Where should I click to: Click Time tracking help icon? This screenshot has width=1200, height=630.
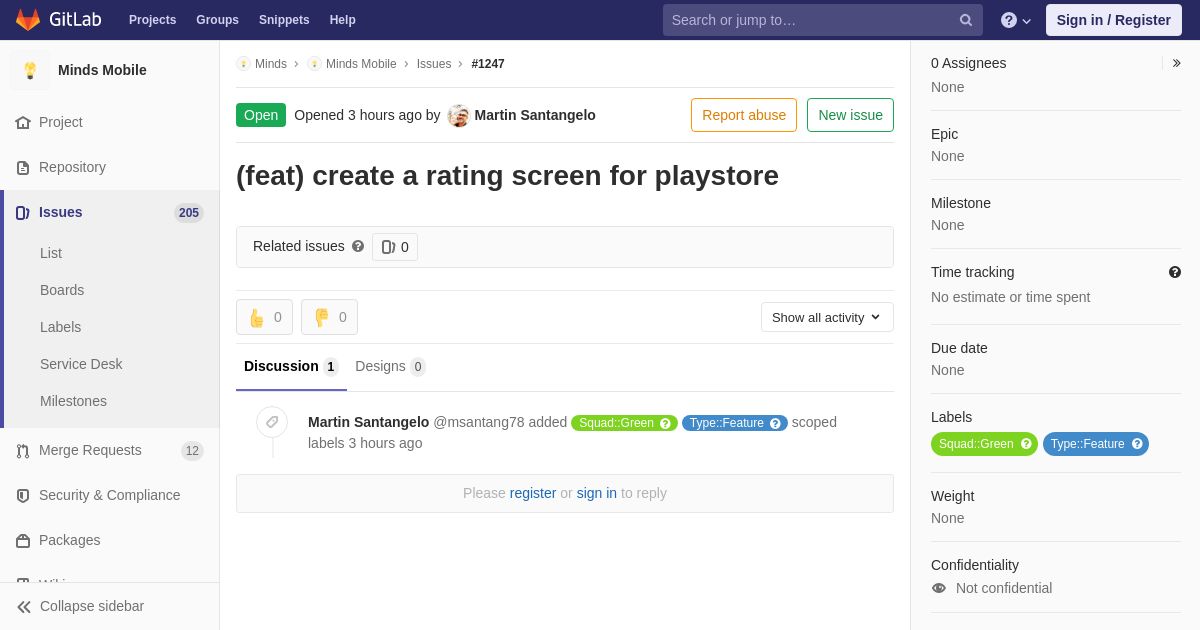(x=1175, y=272)
